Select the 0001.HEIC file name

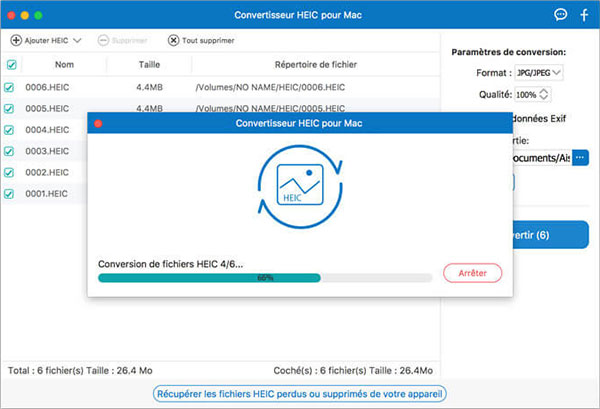[47, 194]
